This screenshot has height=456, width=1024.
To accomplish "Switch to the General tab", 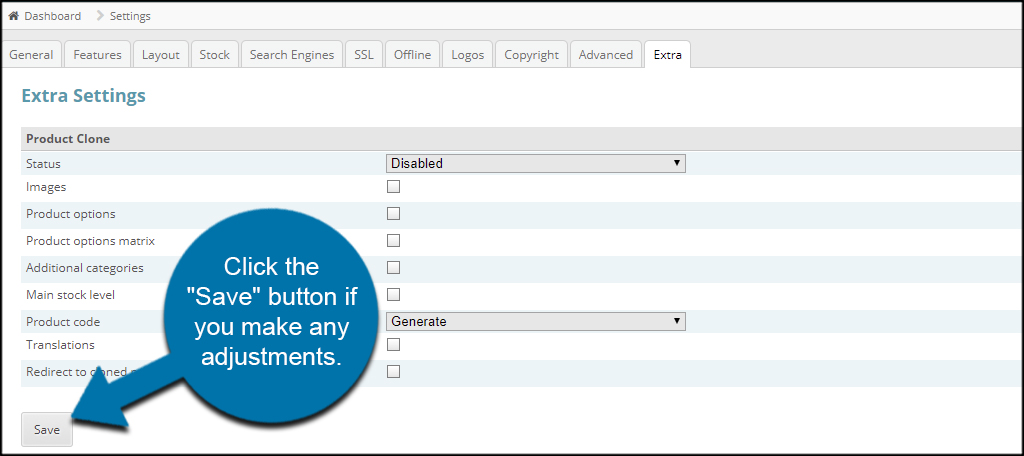I will coord(31,55).
